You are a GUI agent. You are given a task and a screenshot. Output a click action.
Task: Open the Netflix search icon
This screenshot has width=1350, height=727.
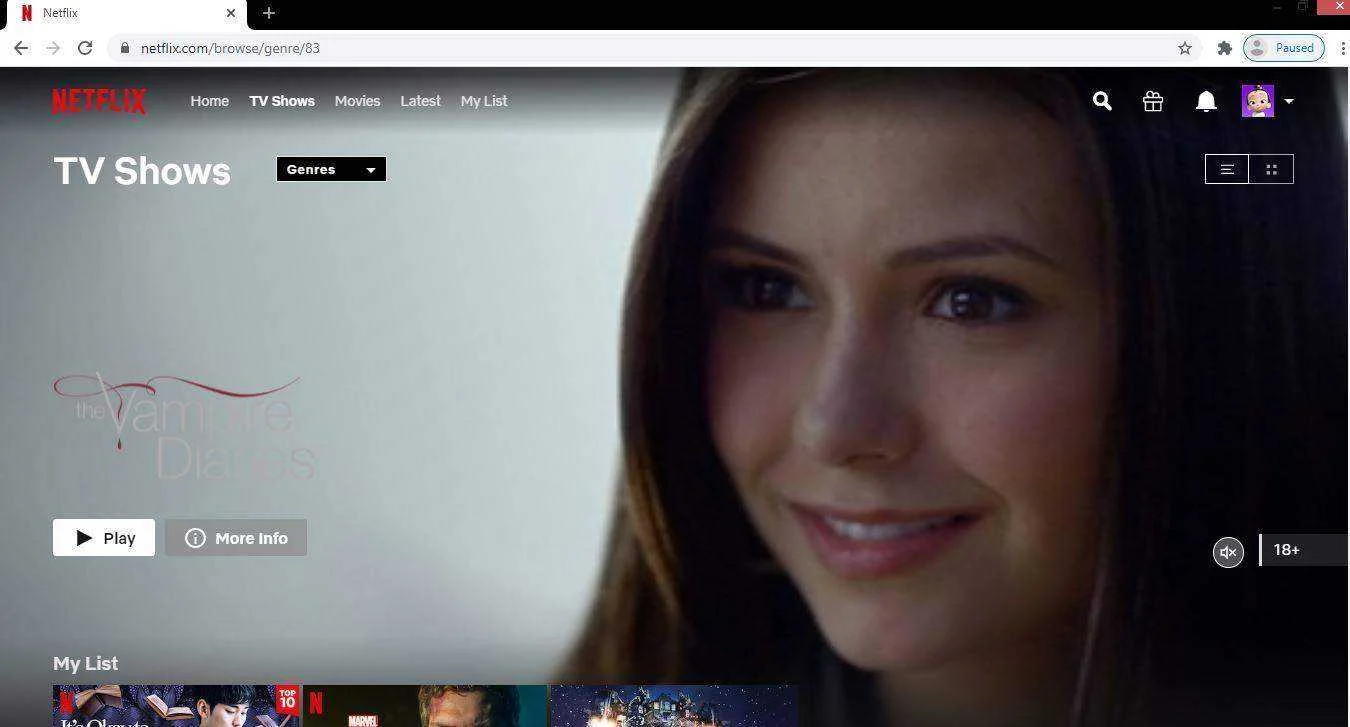click(x=1102, y=101)
